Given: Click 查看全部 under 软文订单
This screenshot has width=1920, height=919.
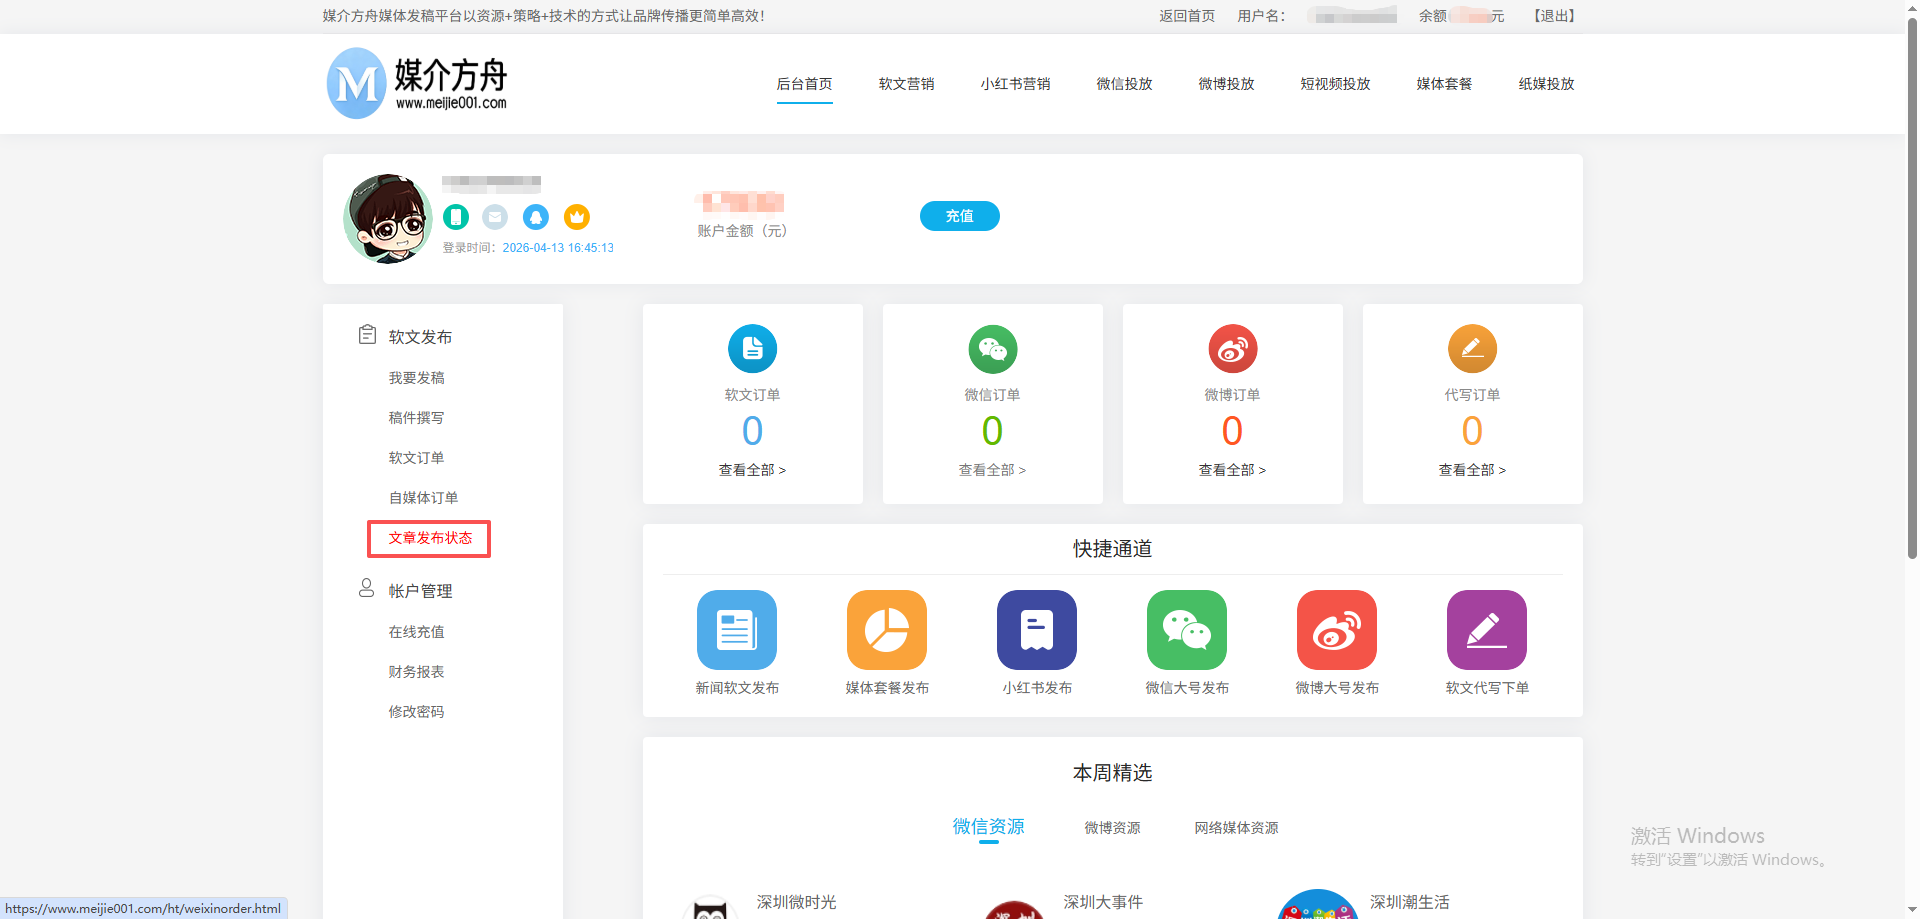Looking at the screenshot, I should point(752,470).
